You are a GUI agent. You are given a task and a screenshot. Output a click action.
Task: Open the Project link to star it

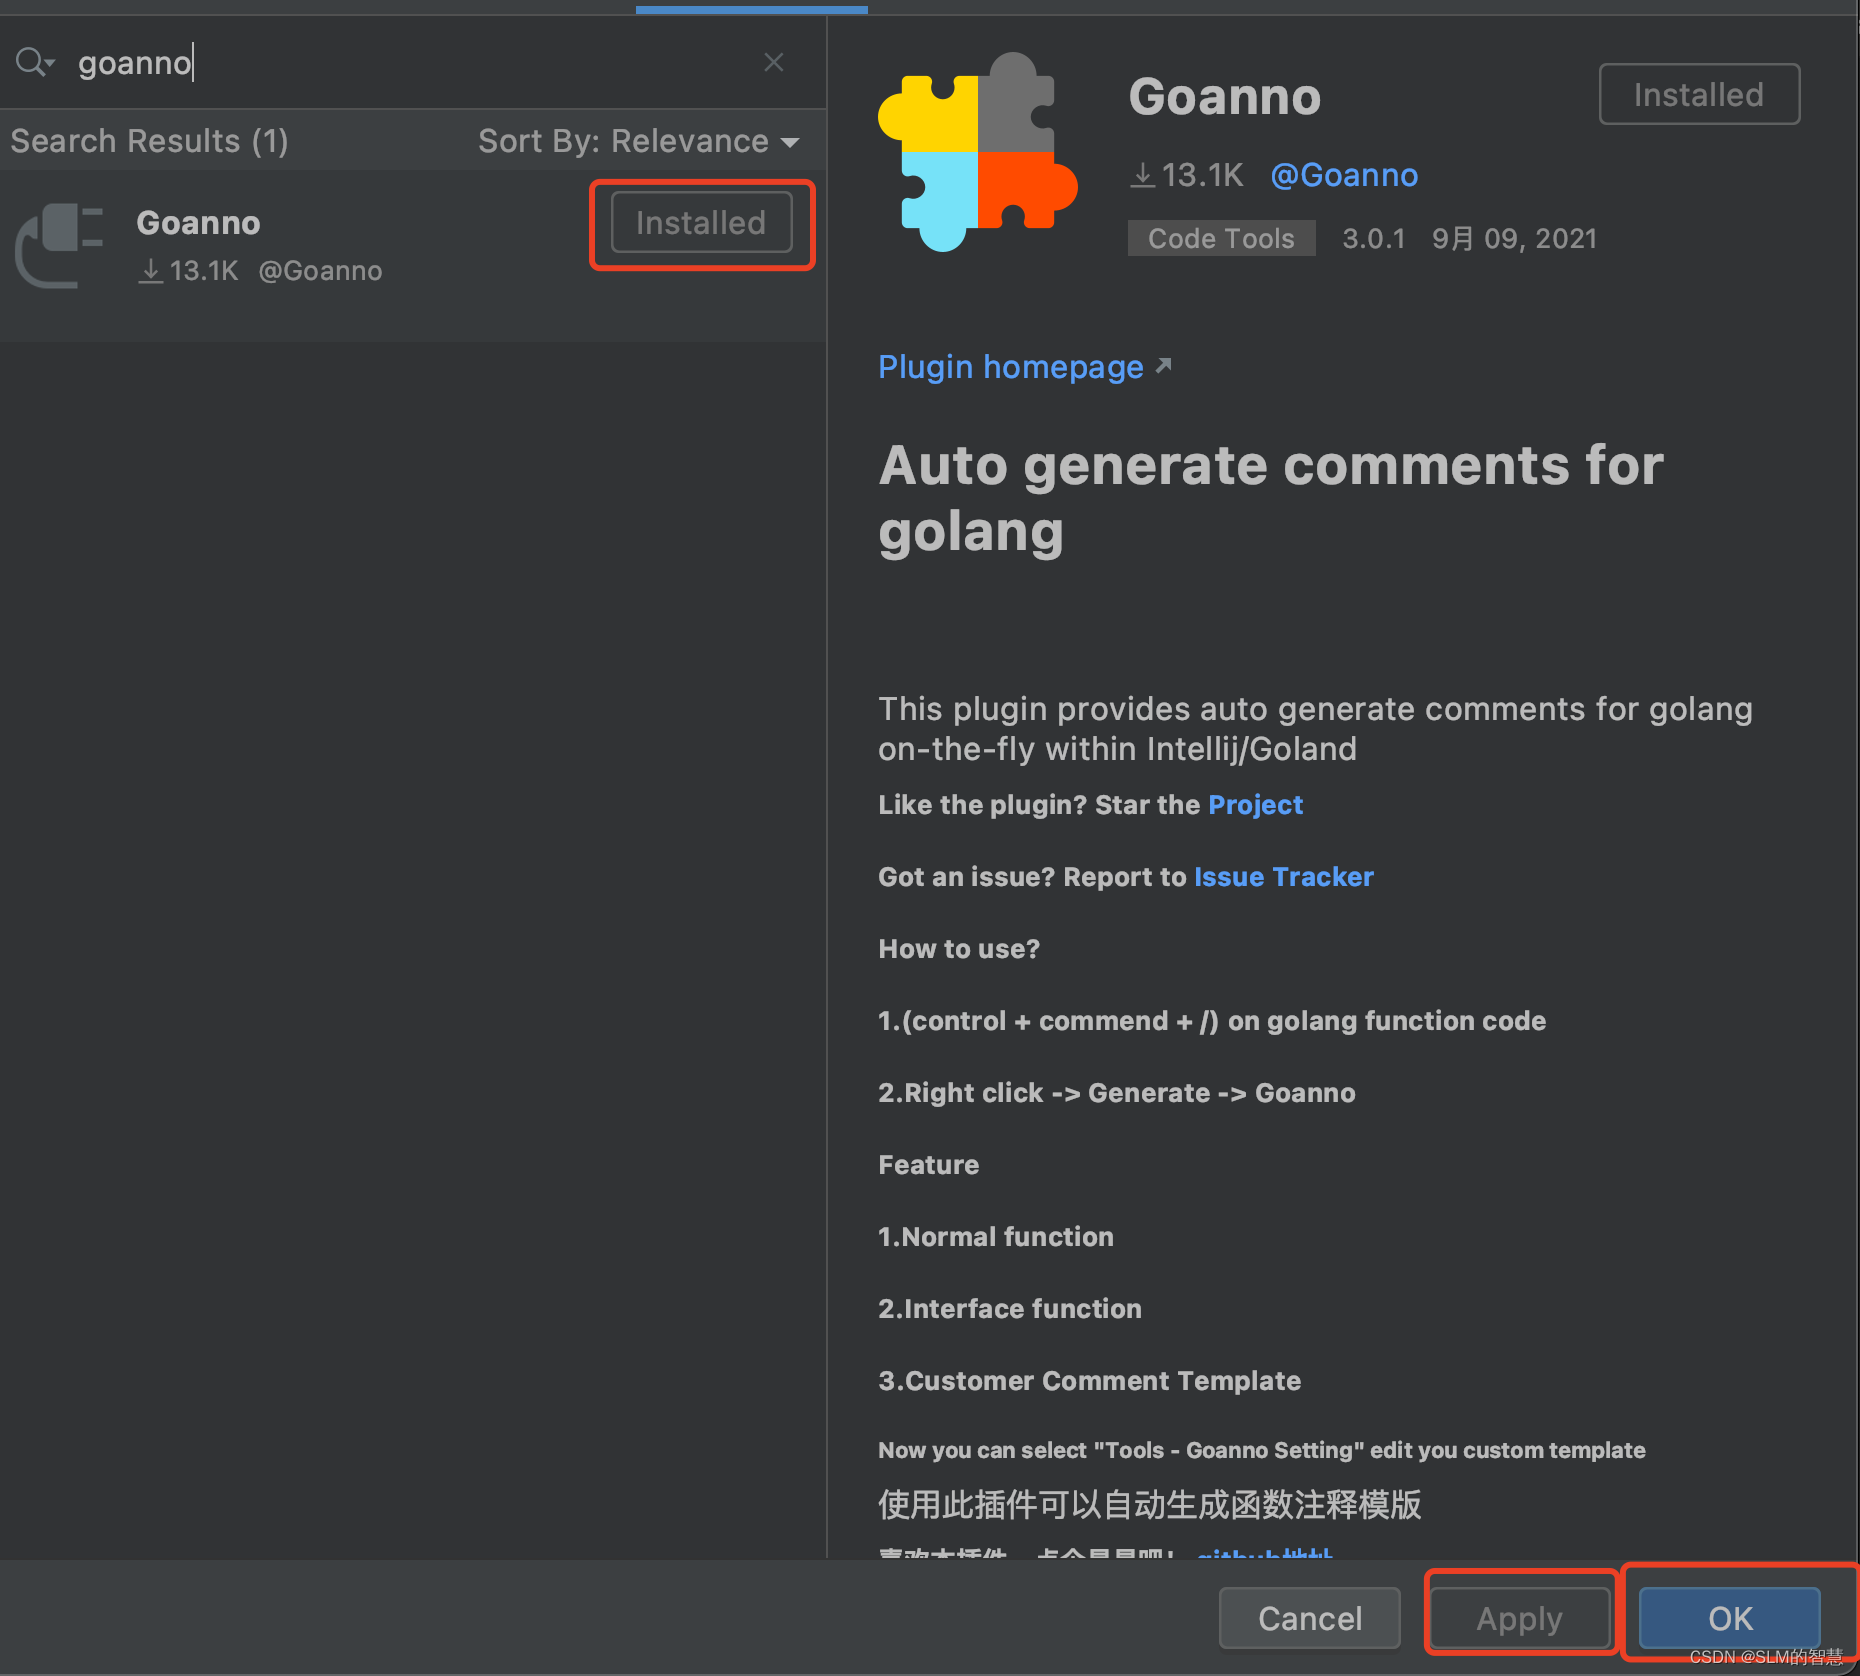[x=1255, y=805]
